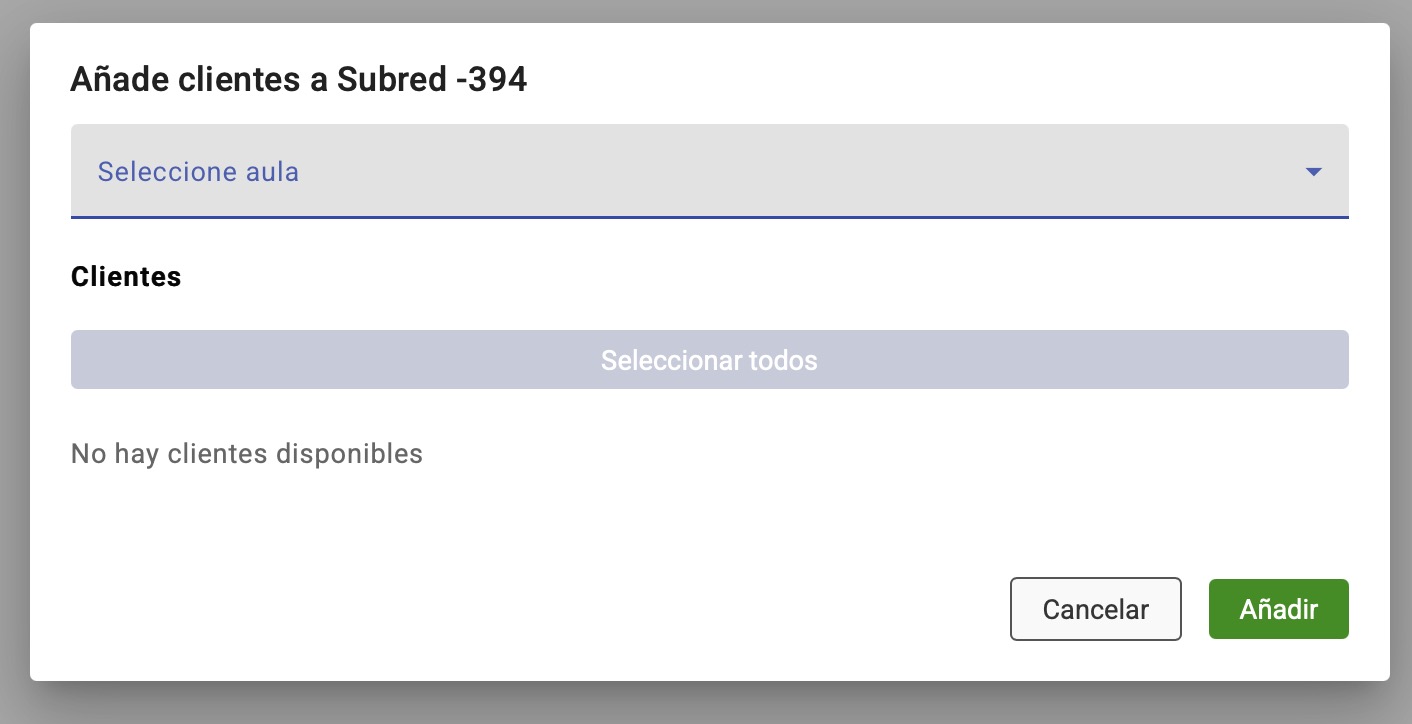Click the blue underline of the aula field

click(709, 216)
